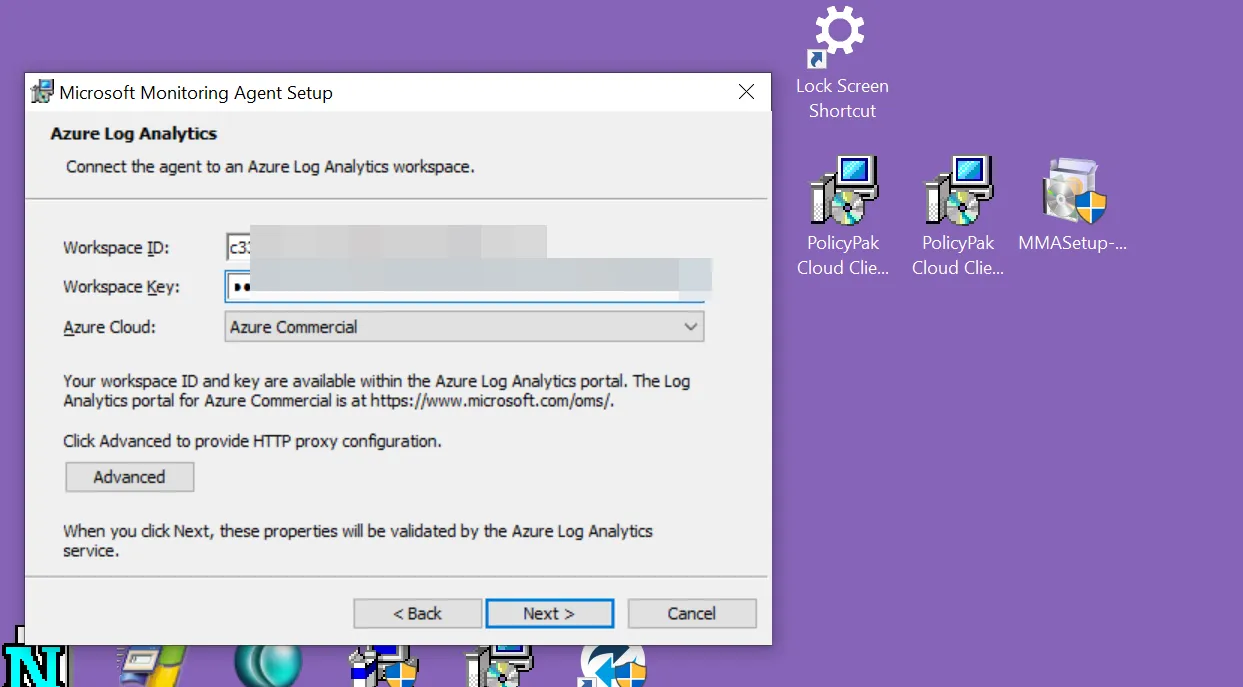Close the Microsoft Monitoring Agent Setup window
Viewport: 1243px width, 687px height.
coord(745,92)
